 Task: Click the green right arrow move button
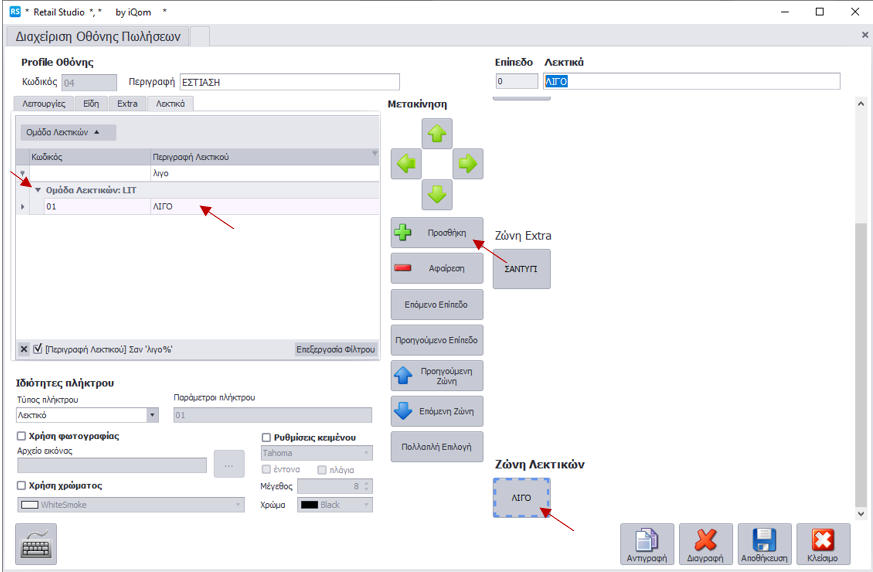(x=468, y=164)
